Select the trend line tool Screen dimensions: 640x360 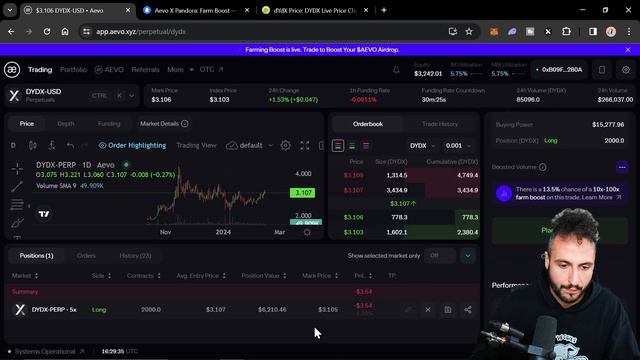coord(17,187)
